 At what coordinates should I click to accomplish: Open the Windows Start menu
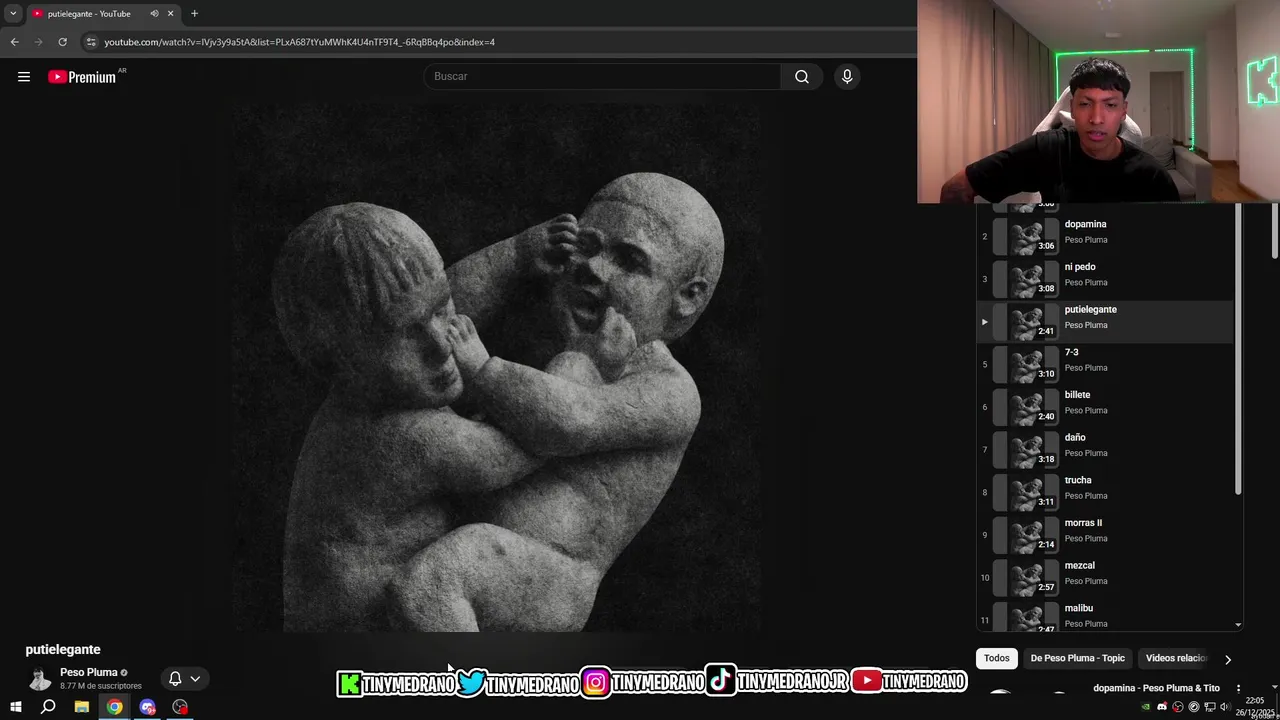[16, 707]
